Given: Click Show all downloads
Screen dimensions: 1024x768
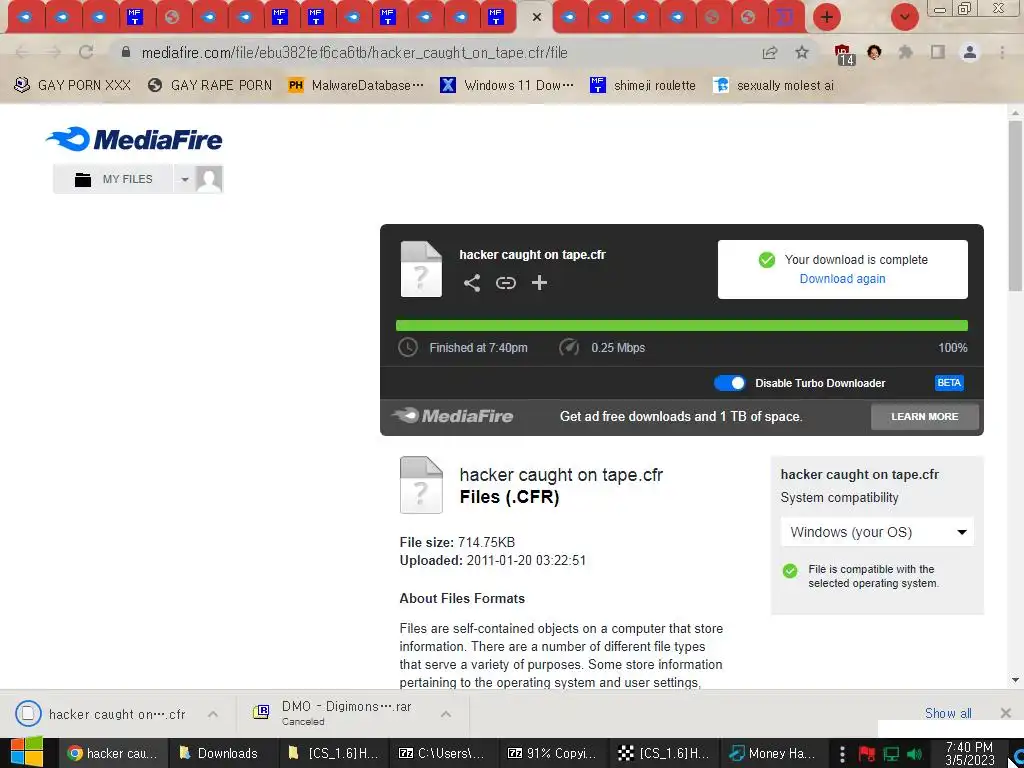Looking at the screenshot, I should click(x=948, y=713).
